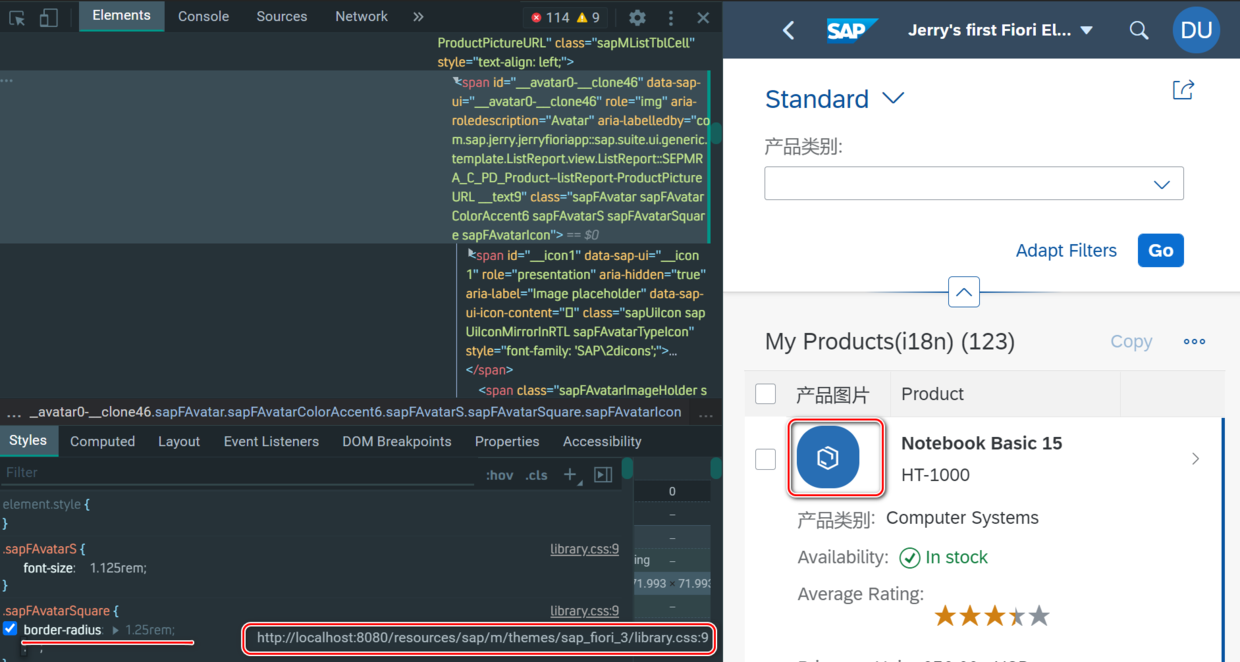Click the Go button
This screenshot has height=662, width=1240.
pyautogui.click(x=1161, y=250)
